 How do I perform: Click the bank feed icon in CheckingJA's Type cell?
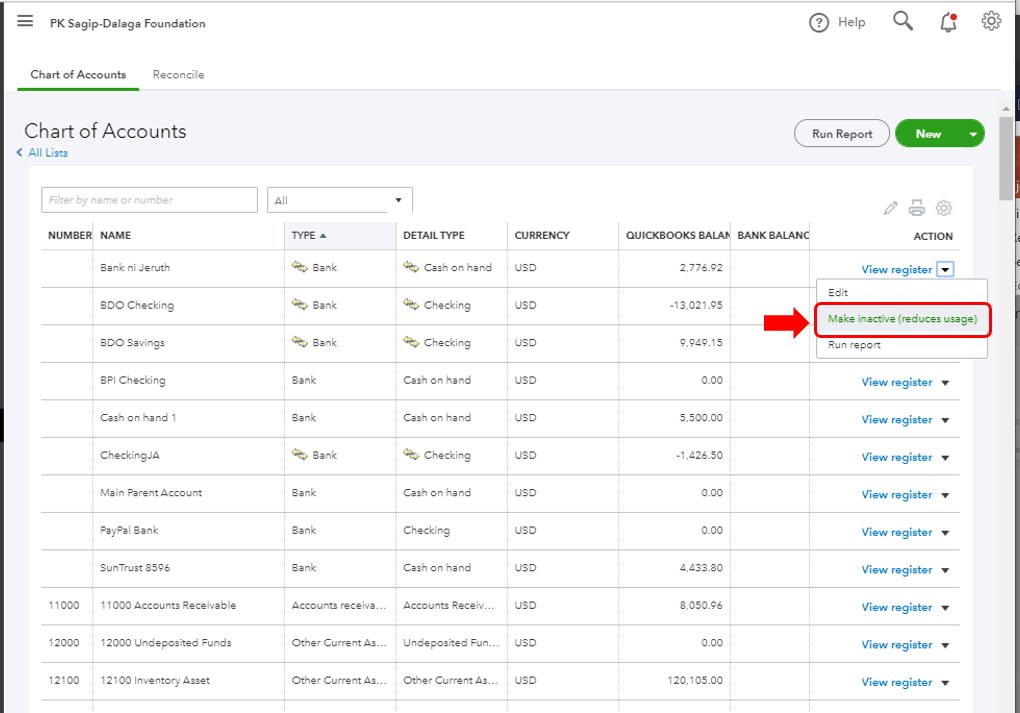299,455
